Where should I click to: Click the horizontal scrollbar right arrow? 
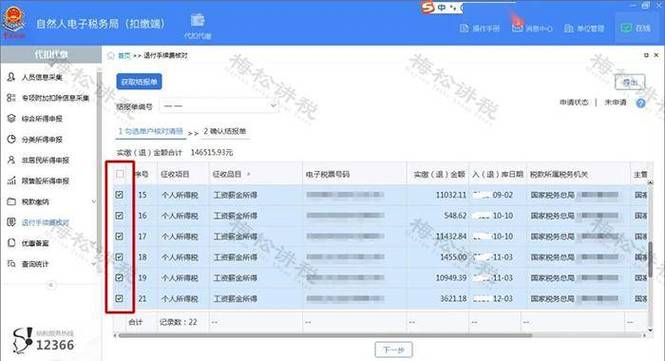[645, 336]
